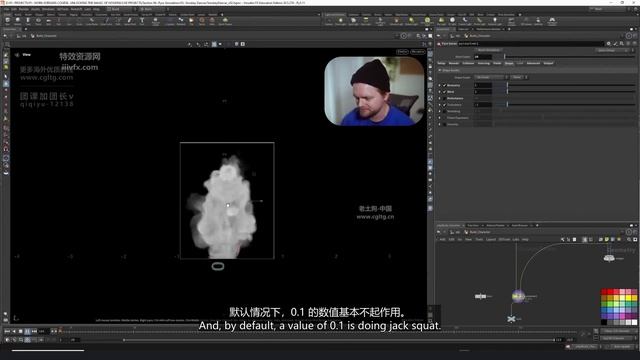Add an Environment Light from the shelf

pos(427,20)
